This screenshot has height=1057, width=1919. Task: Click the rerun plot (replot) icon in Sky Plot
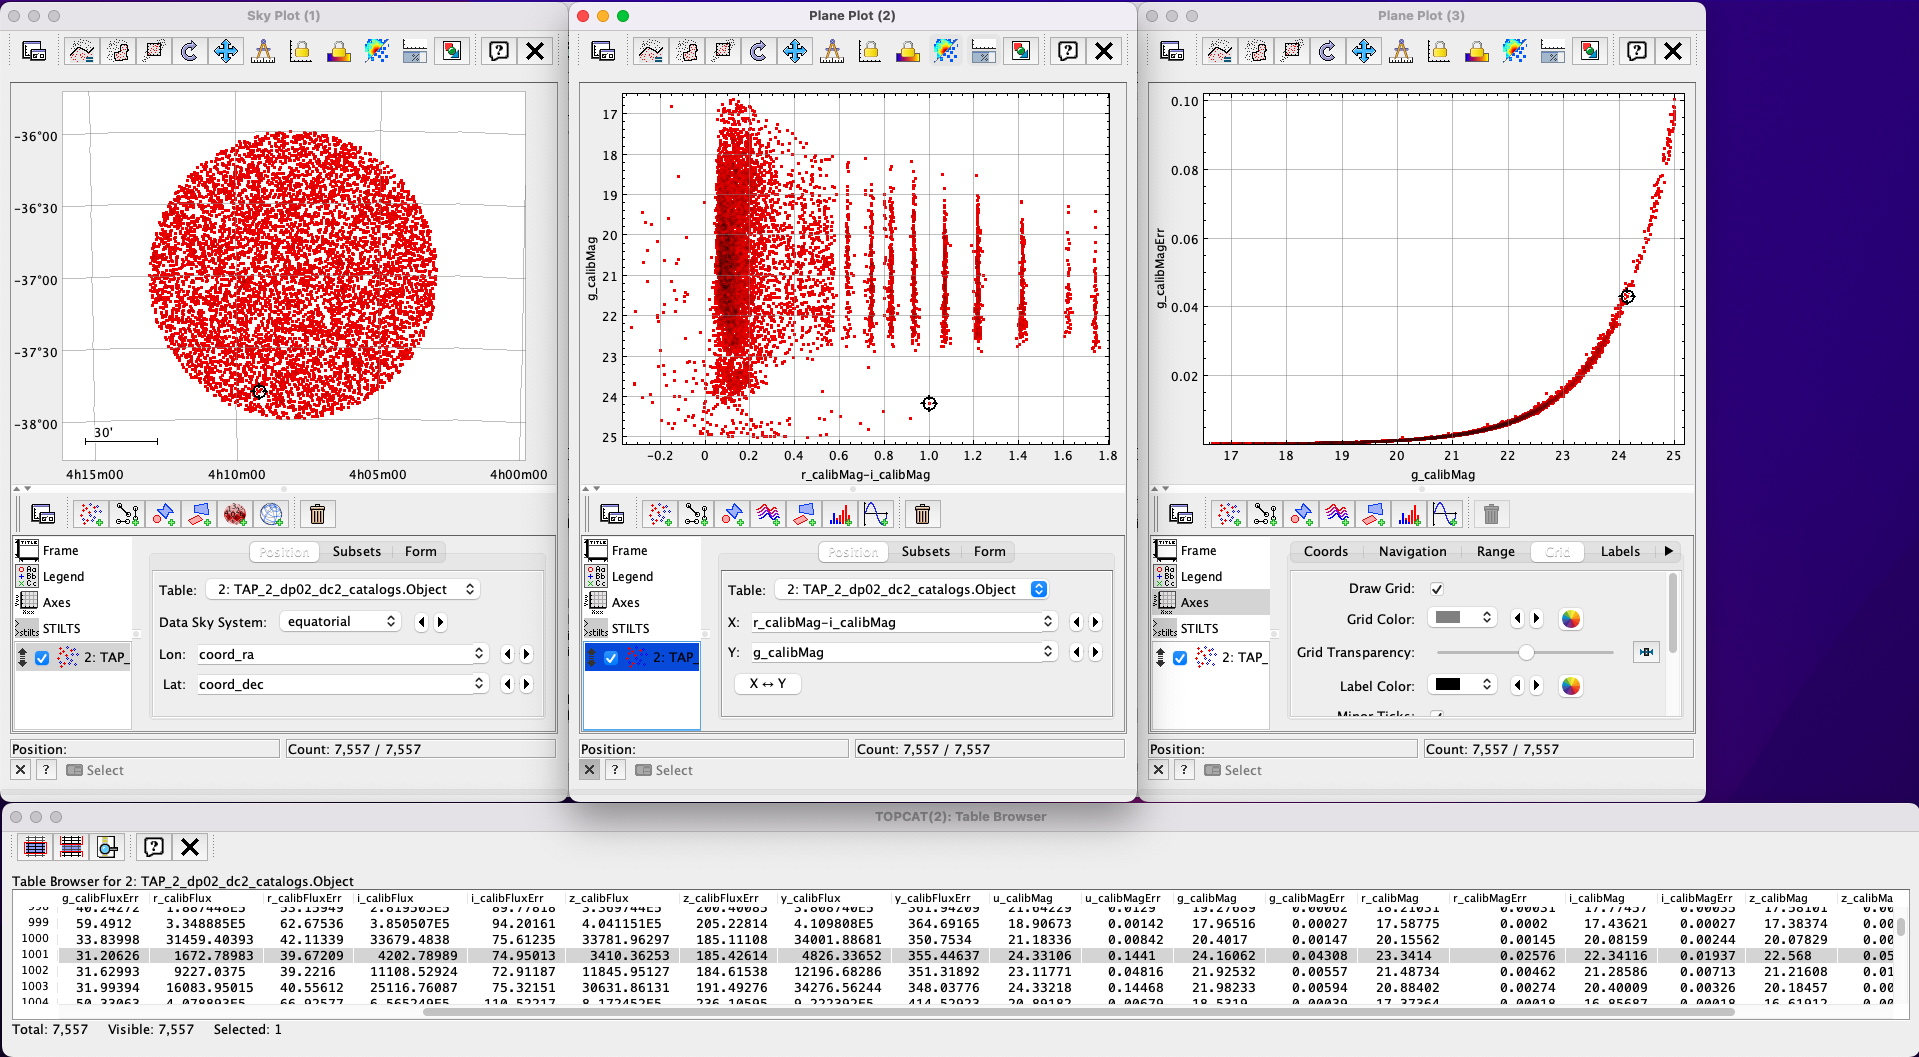190,51
